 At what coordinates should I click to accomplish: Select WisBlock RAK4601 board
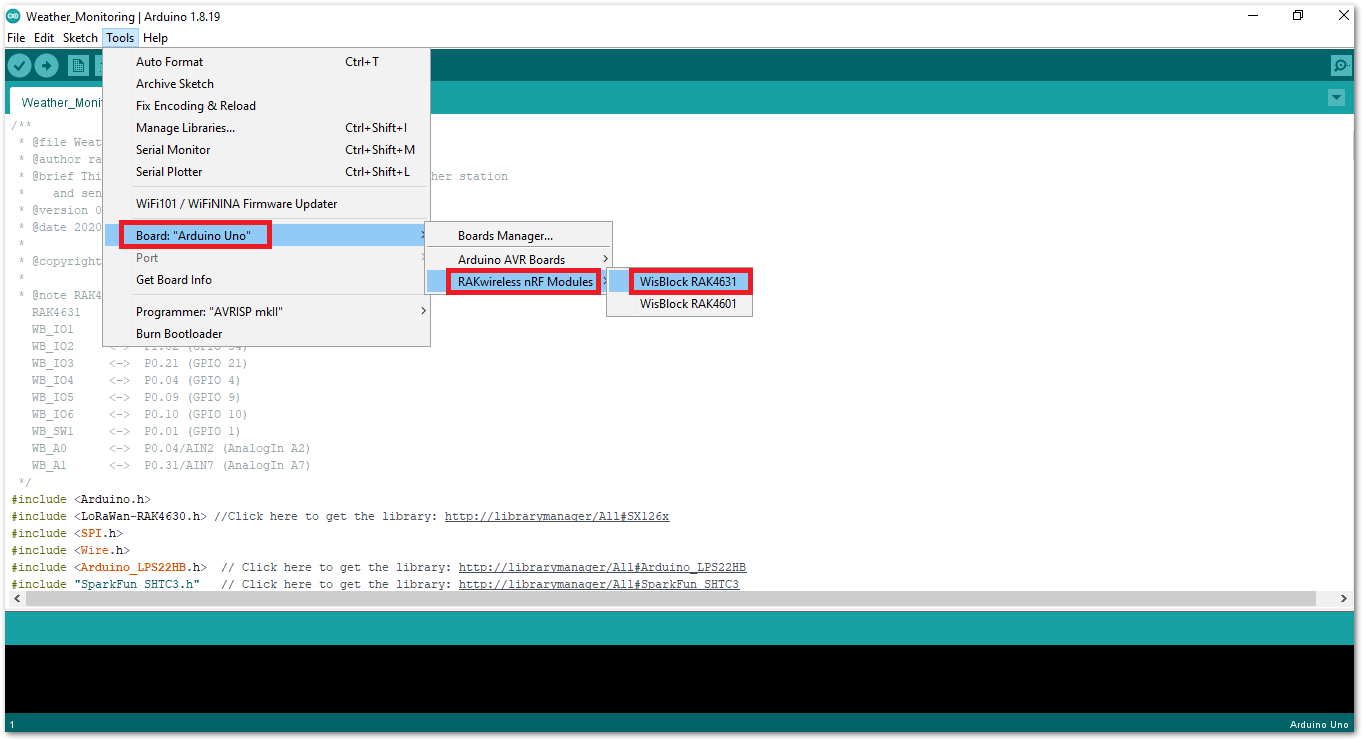coord(688,304)
